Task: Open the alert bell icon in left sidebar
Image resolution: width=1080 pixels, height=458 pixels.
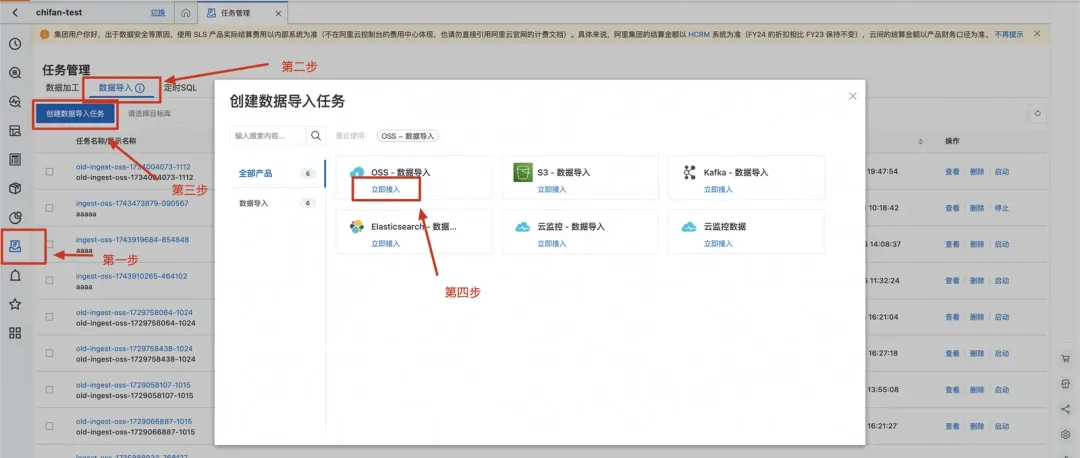Action: click(15, 275)
